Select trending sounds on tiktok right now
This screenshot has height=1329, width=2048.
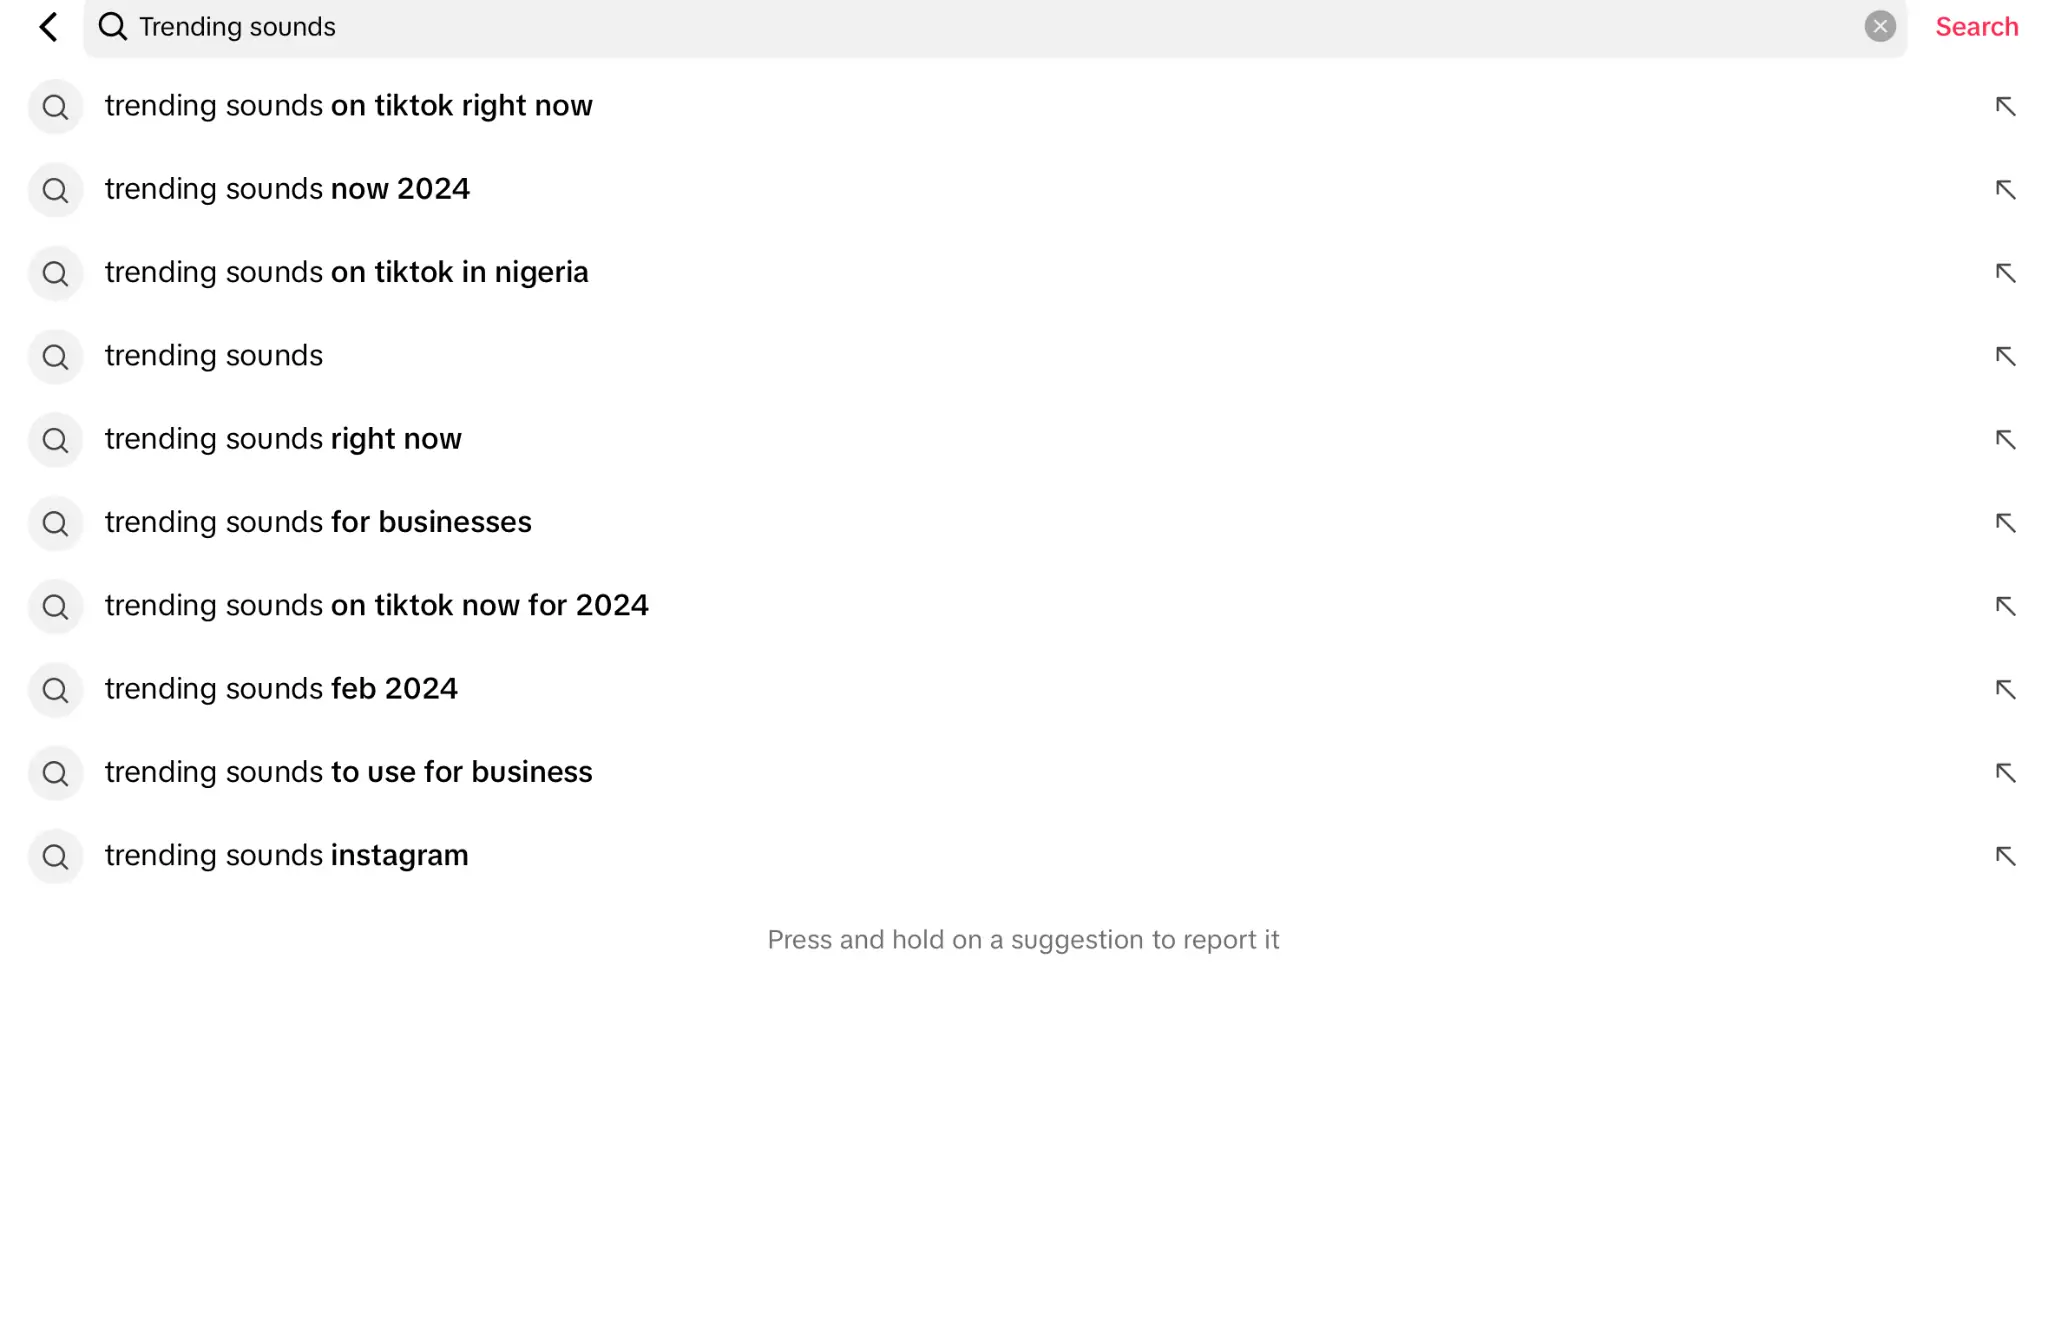[348, 106]
